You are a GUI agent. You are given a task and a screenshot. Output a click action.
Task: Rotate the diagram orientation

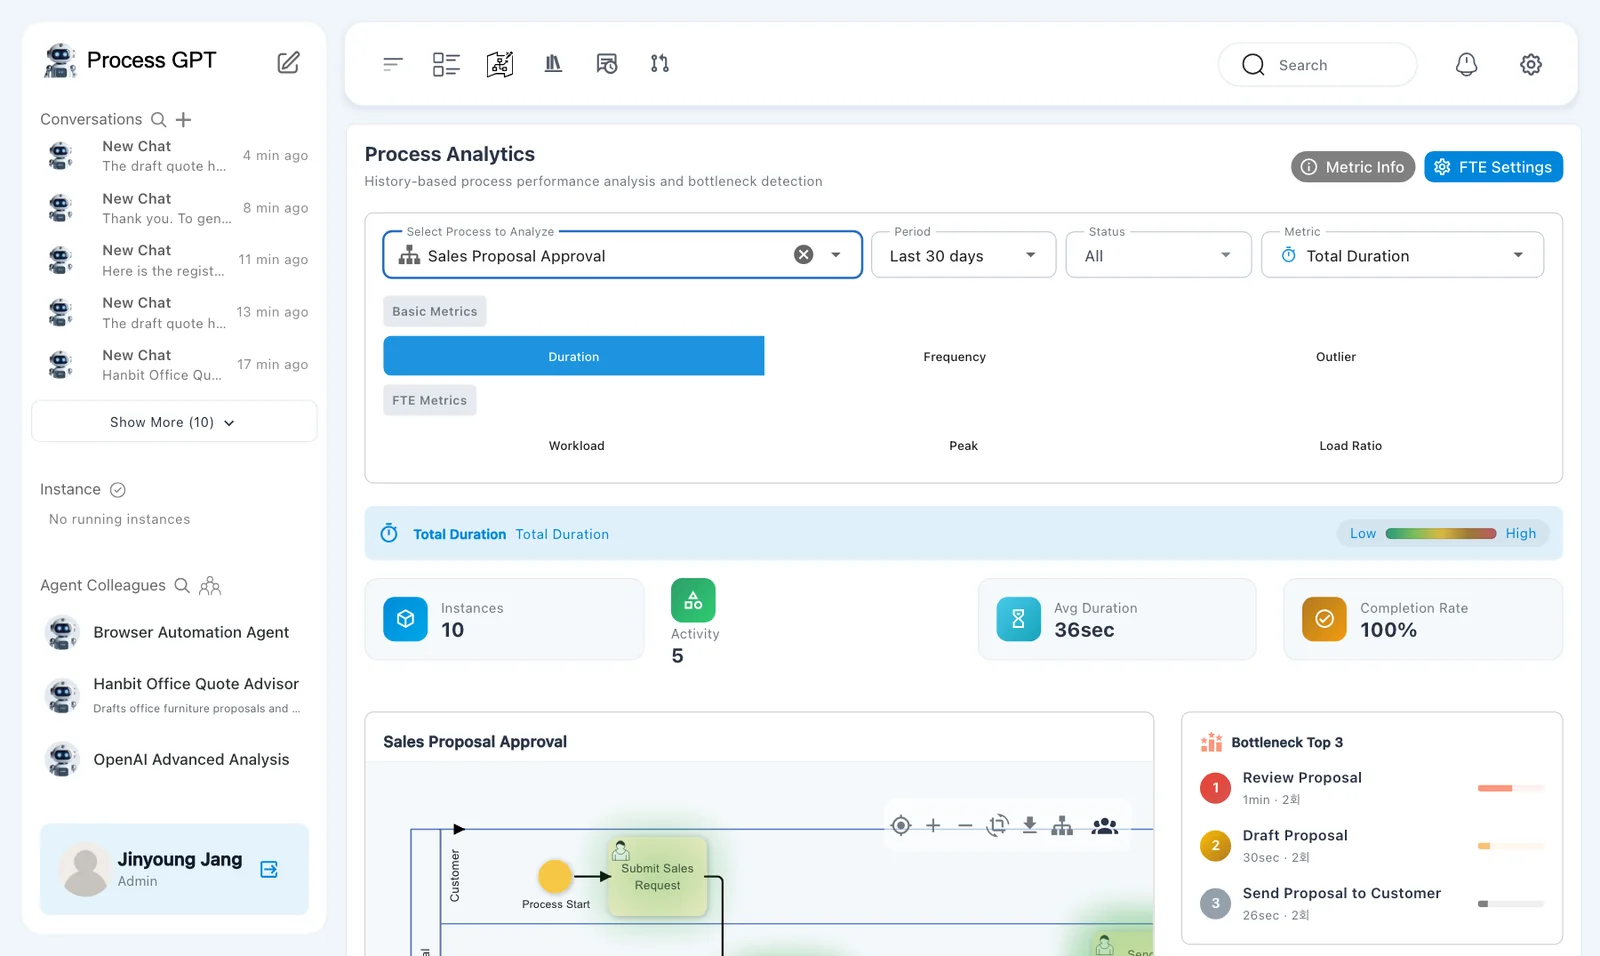pyautogui.click(x=997, y=826)
